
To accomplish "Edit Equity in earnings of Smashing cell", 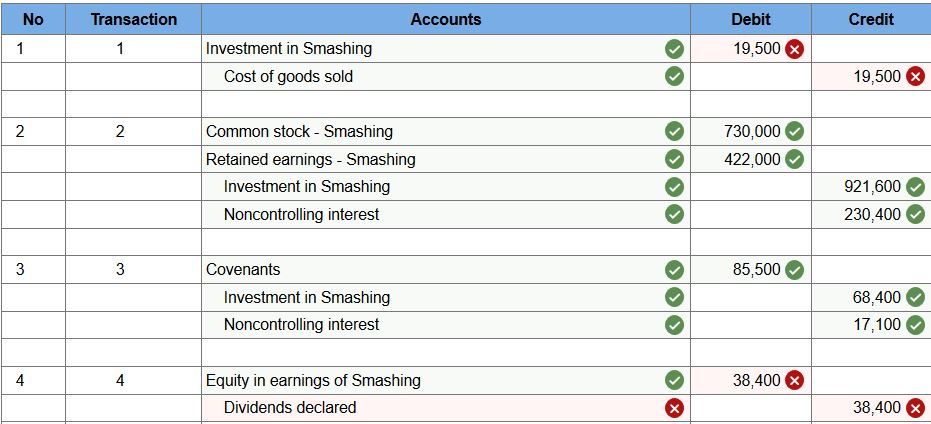I will (x=445, y=381).
